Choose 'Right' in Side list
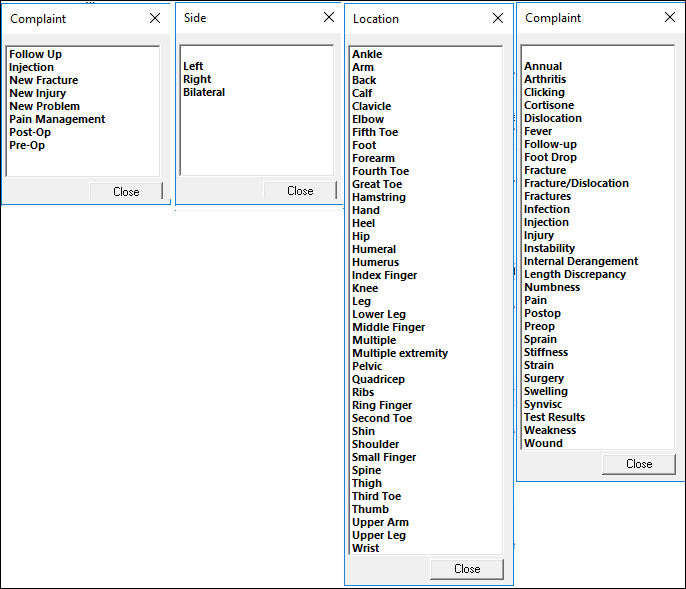Viewport: 686px width, 589px height. point(197,79)
